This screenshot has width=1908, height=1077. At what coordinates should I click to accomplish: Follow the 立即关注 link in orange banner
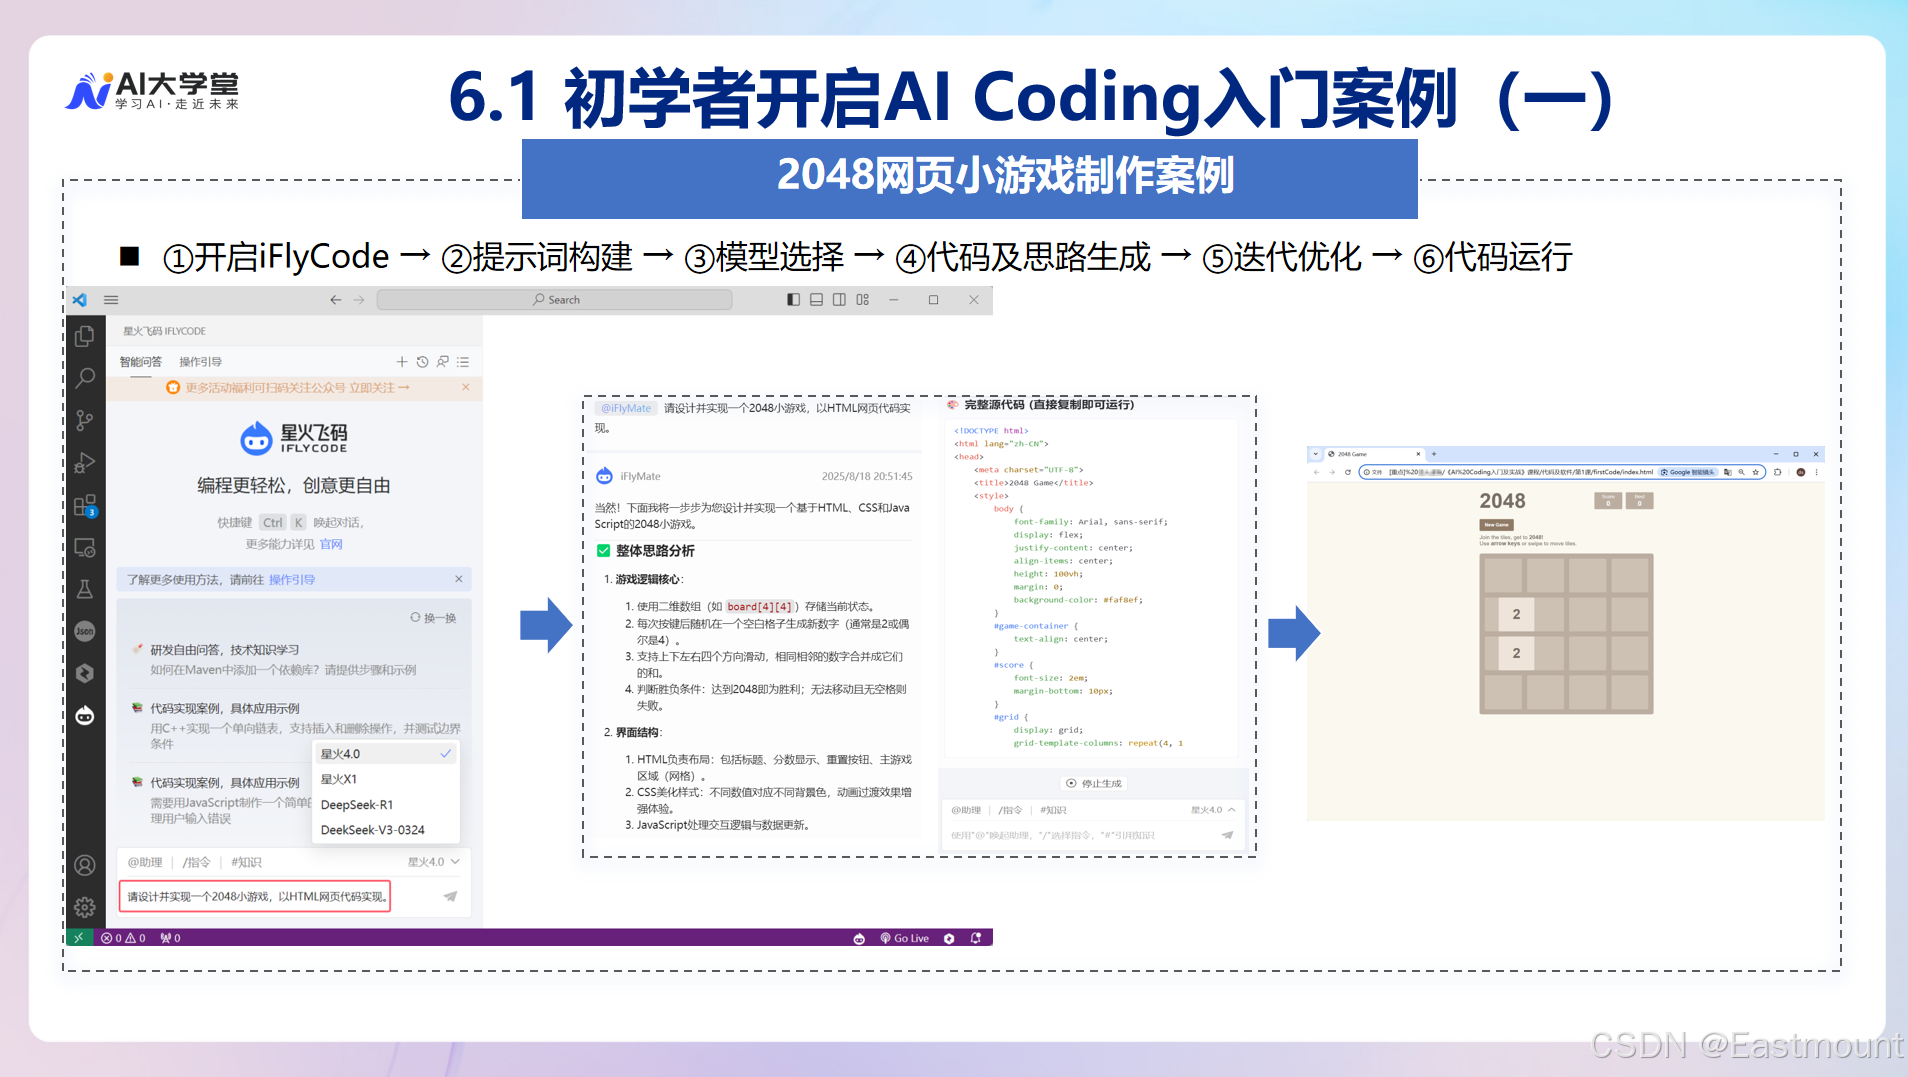pos(379,388)
